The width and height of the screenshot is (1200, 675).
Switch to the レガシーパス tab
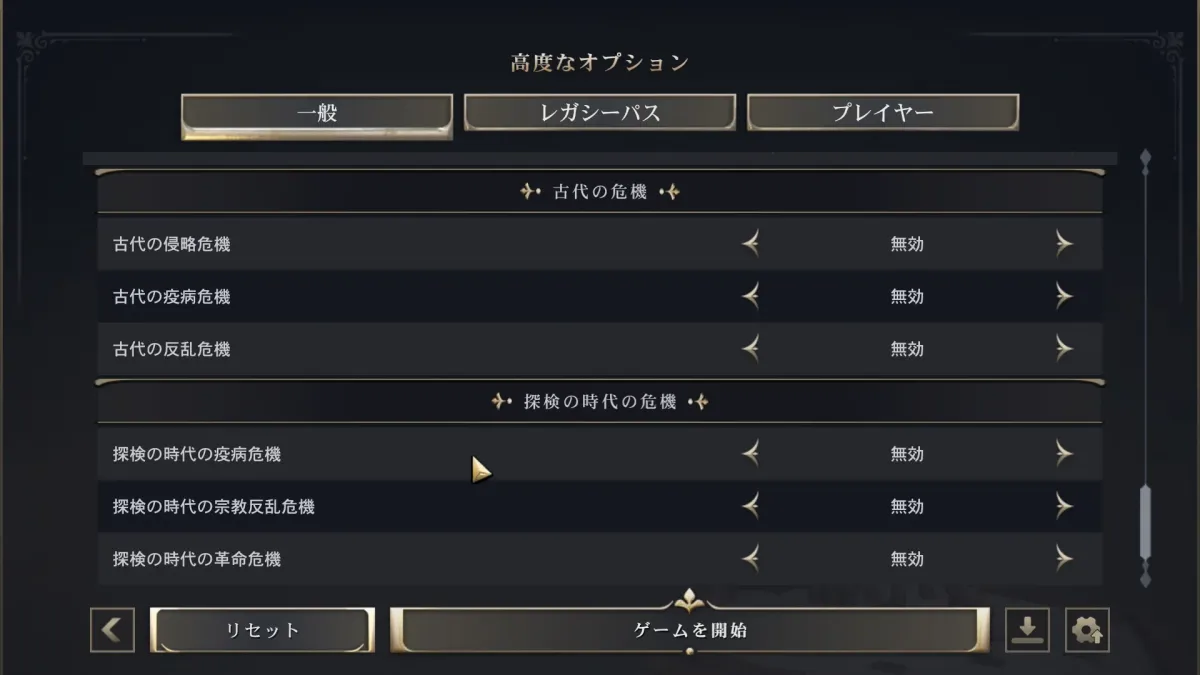click(x=600, y=113)
